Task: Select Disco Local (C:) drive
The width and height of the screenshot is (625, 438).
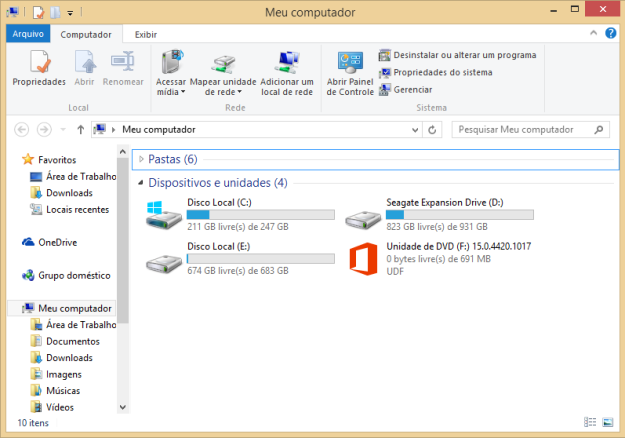Action: click(x=240, y=214)
